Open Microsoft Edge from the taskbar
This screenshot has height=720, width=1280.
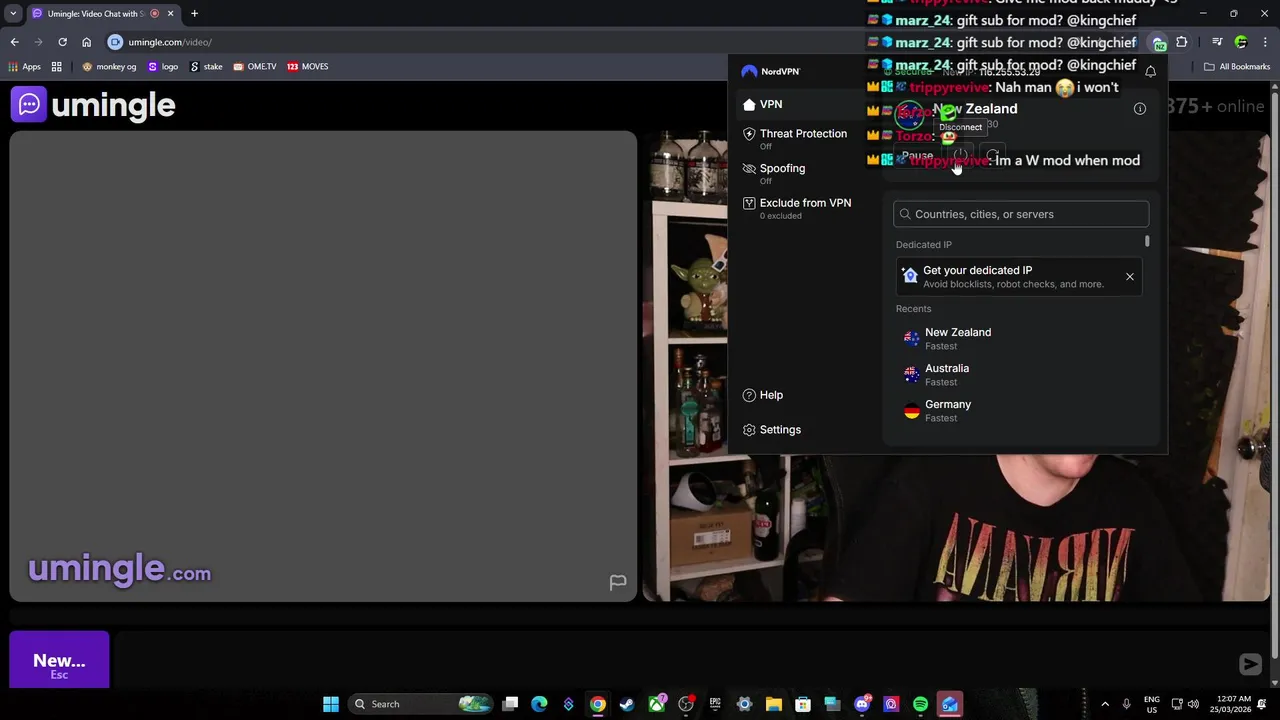(539, 704)
